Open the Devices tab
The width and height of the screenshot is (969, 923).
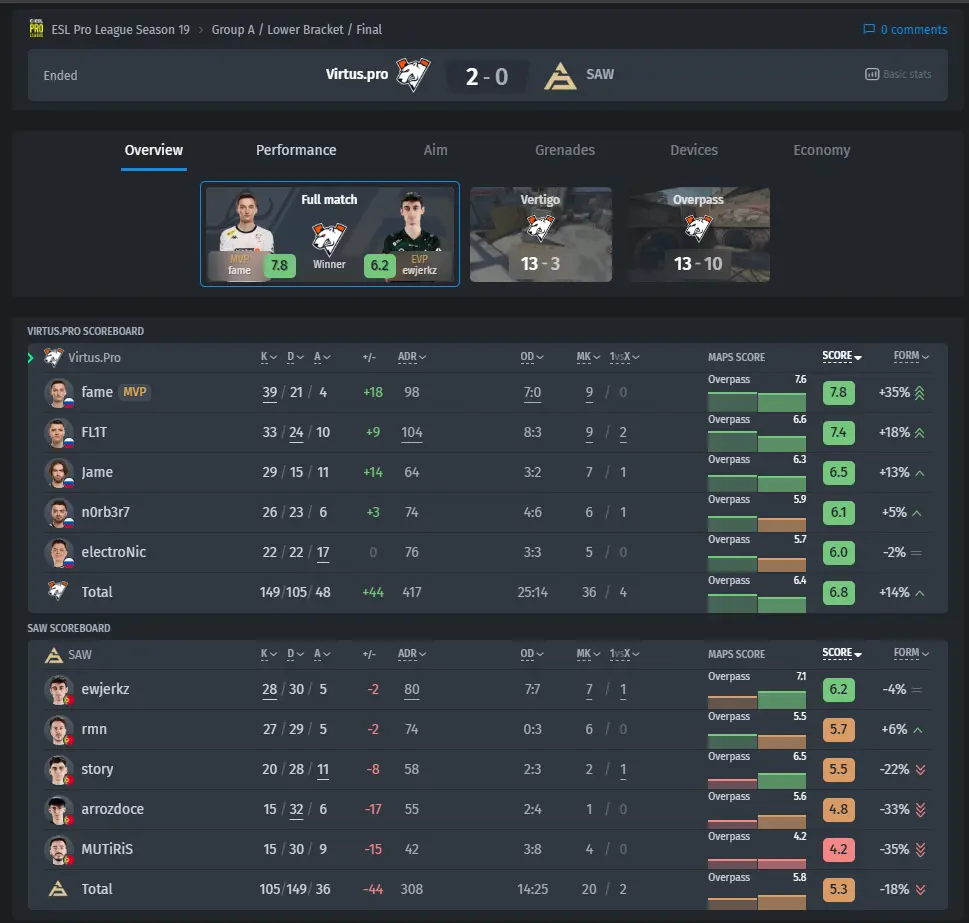tap(694, 151)
